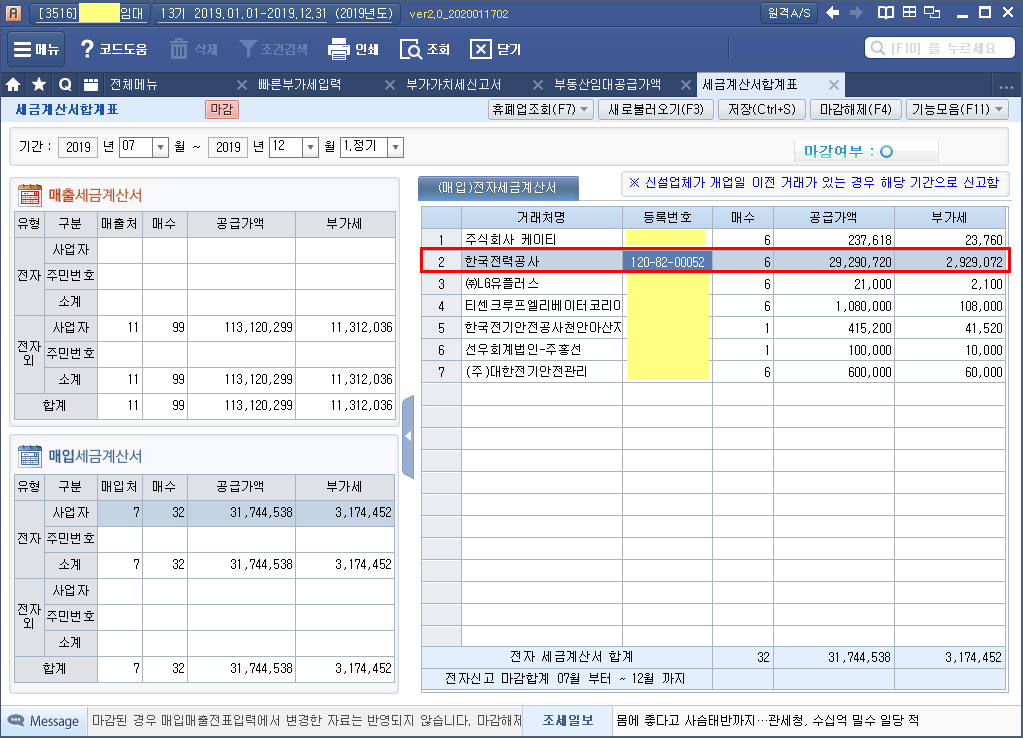Click the 원격A/S remote support button

pos(789,13)
